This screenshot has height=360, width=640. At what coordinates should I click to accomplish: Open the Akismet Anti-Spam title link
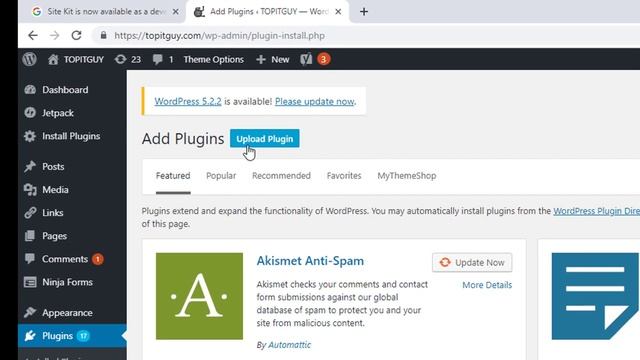[x=310, y=261]
